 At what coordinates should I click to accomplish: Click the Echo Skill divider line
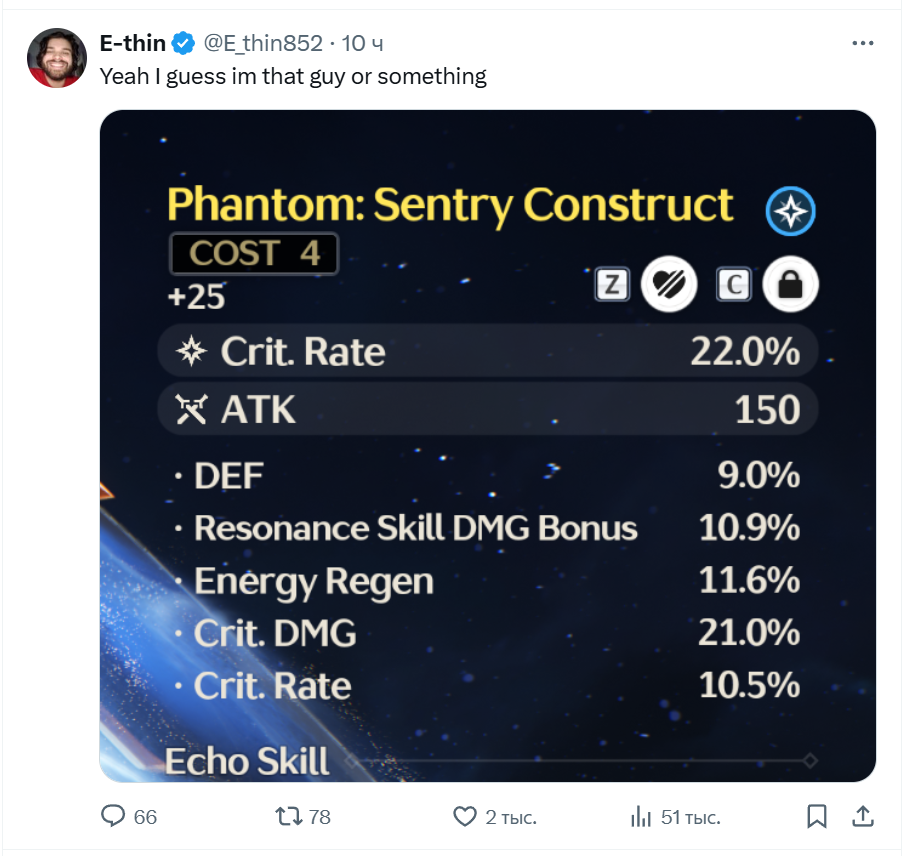click(x=581, y=761)
